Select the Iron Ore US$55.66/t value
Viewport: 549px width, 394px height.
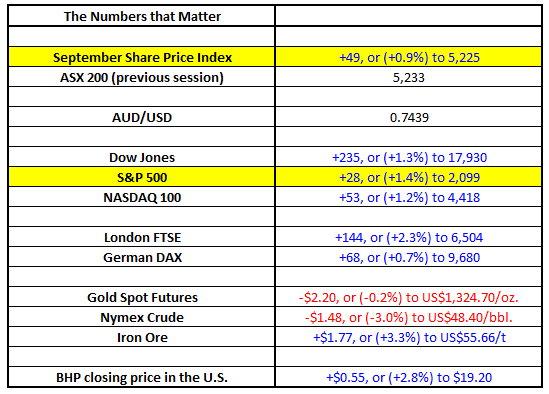409,337
